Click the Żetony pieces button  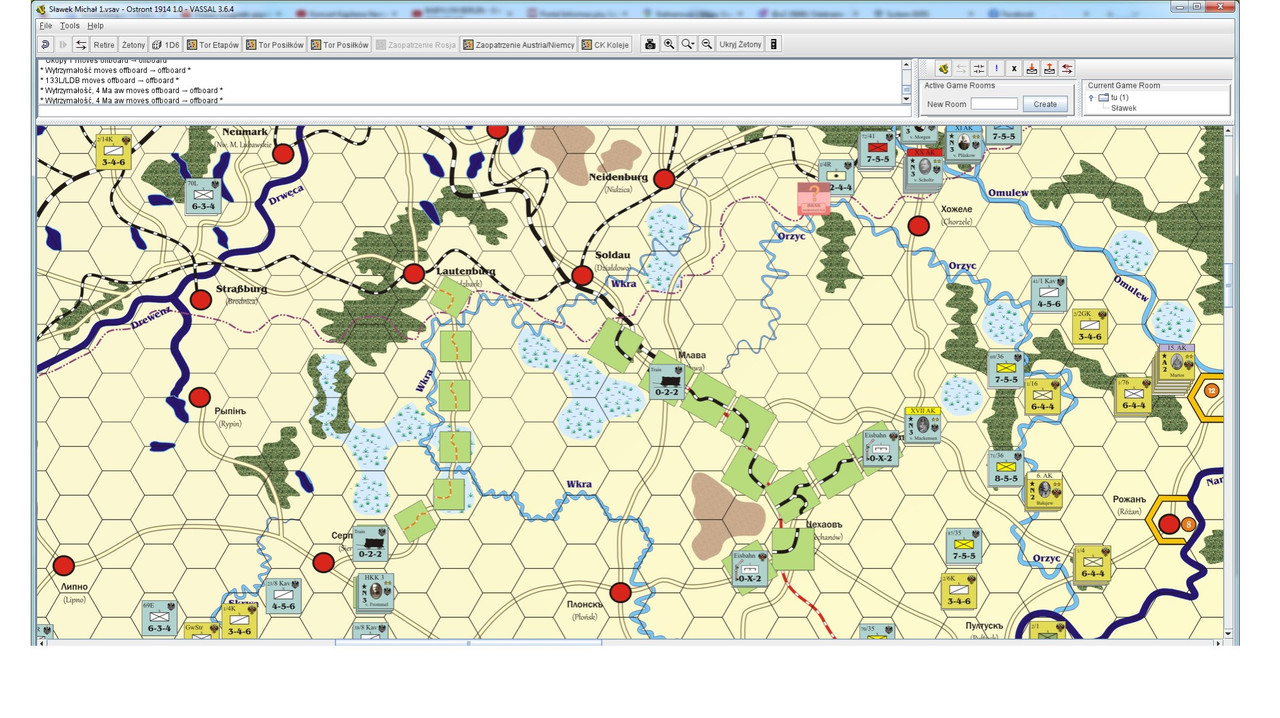(x=133, y=45)
